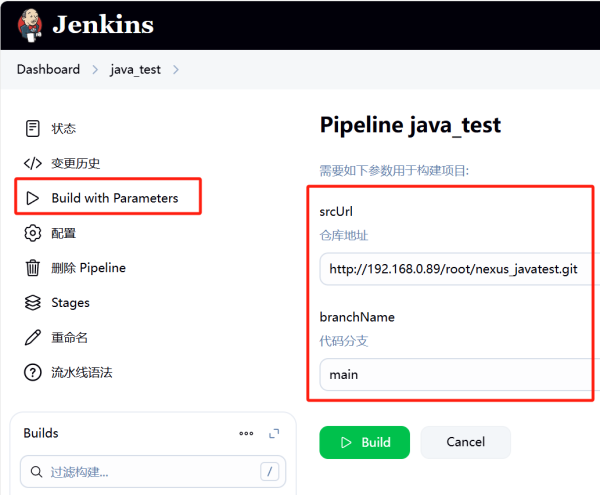Click the 代码分支 description text

click(344, 341)
